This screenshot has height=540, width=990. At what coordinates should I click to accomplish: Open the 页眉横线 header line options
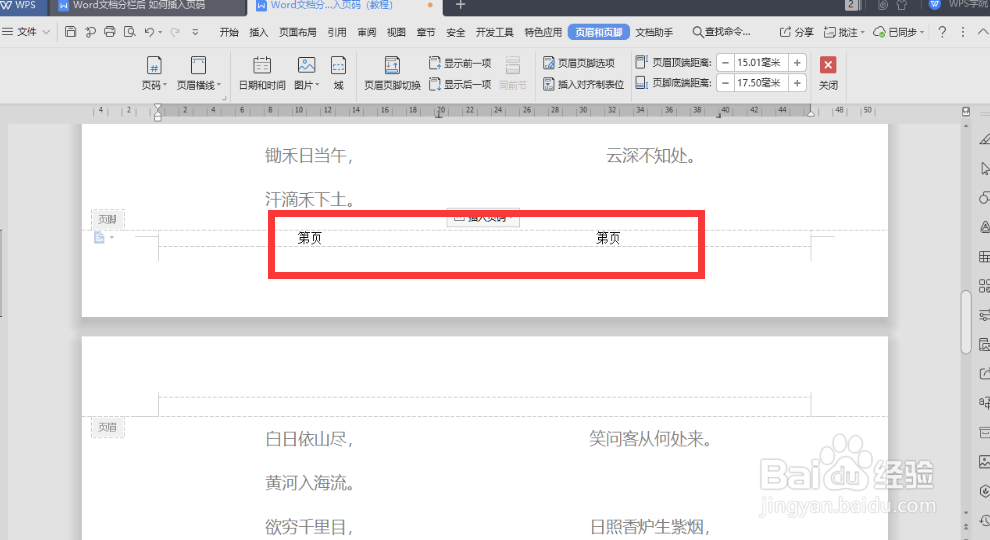tap(198, 73)
